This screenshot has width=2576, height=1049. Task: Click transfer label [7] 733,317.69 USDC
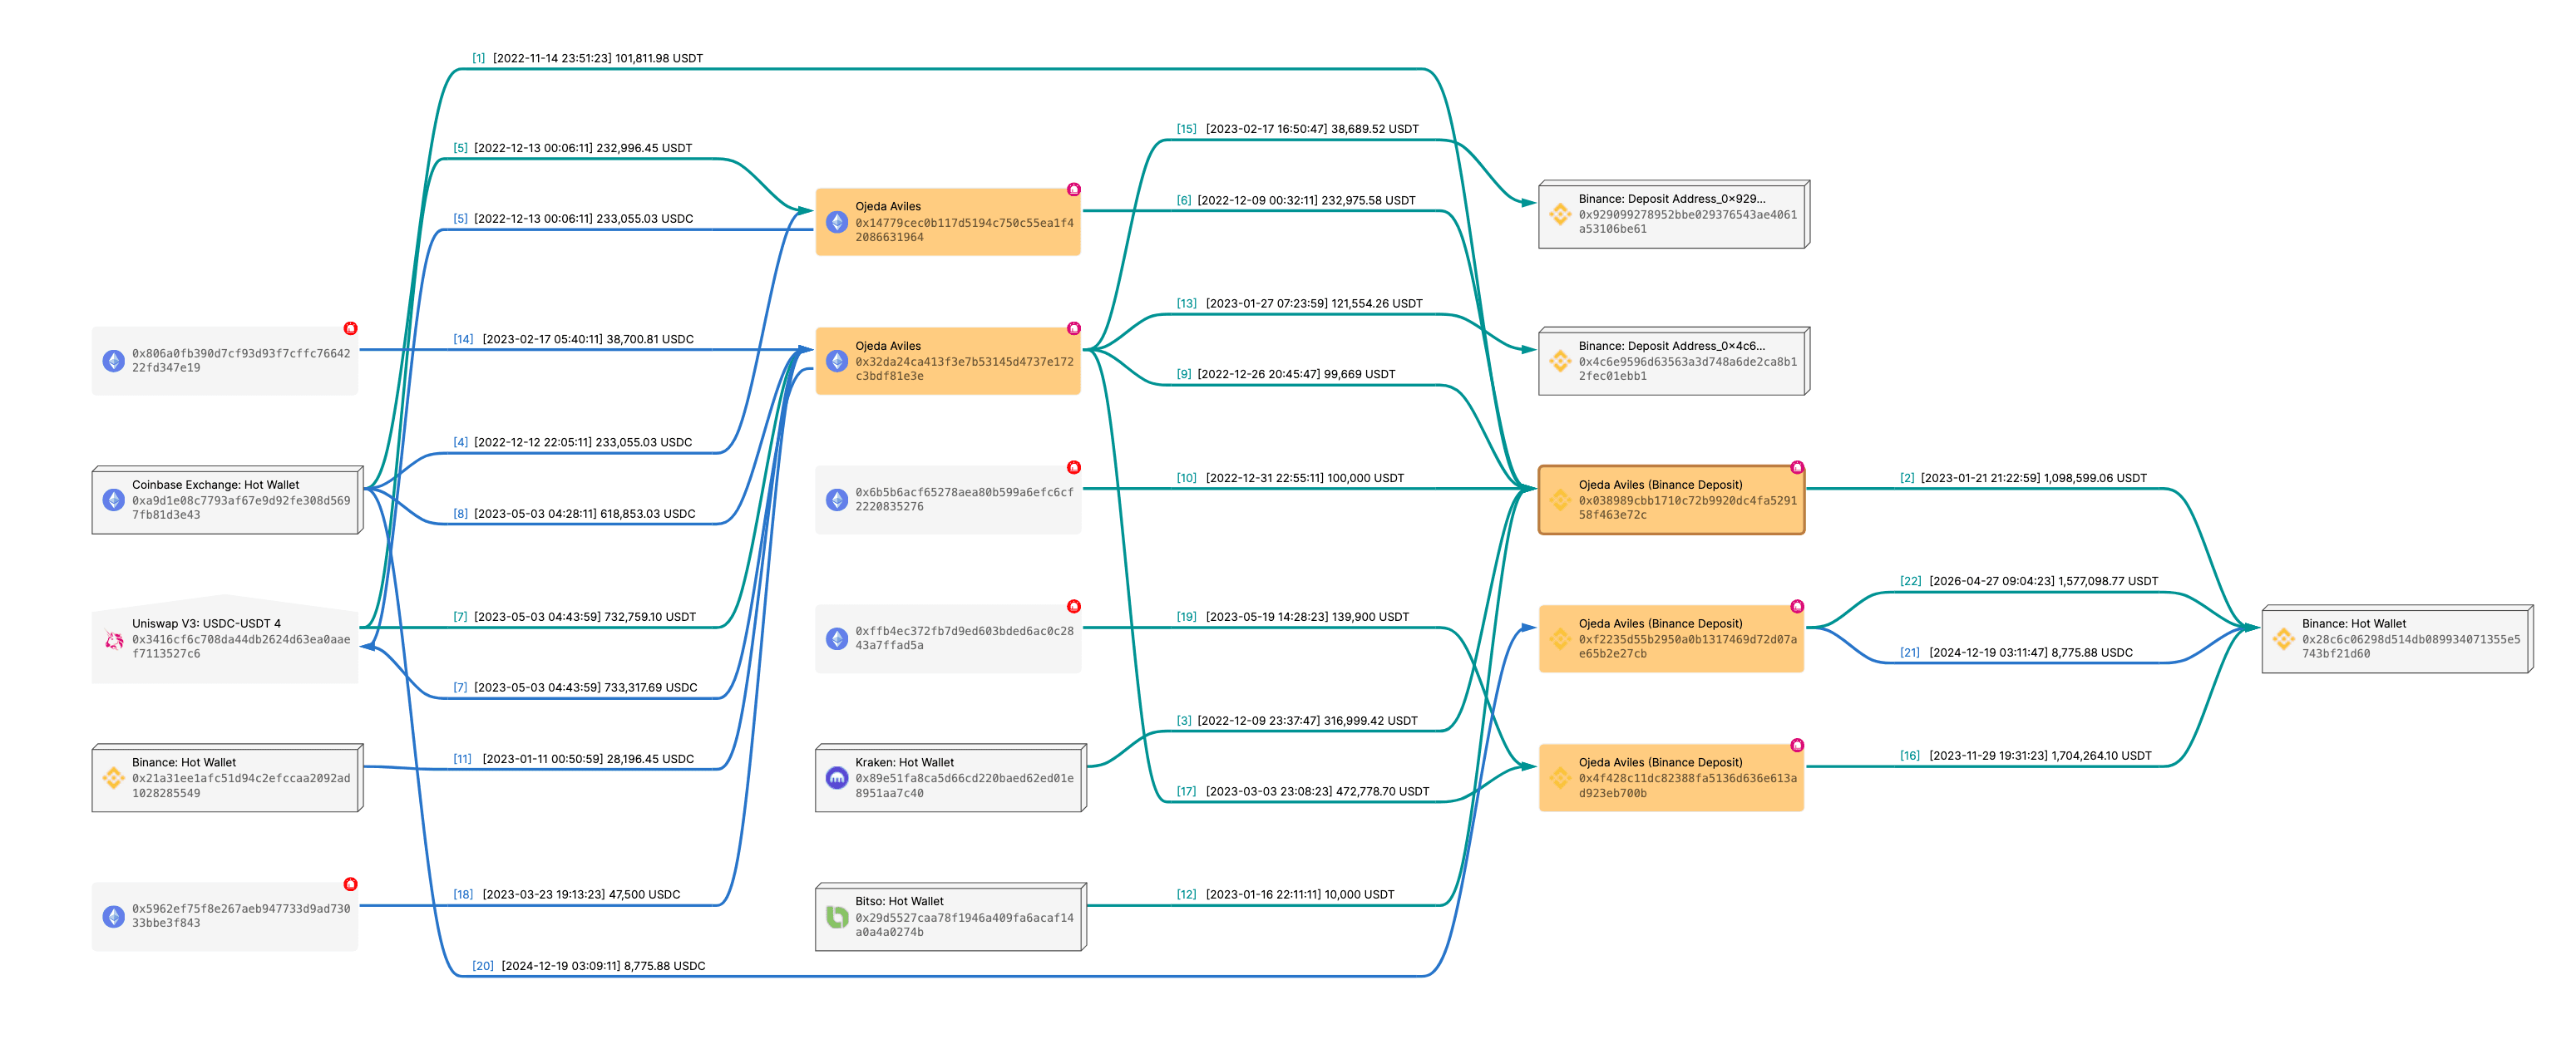tap(576, 688)
